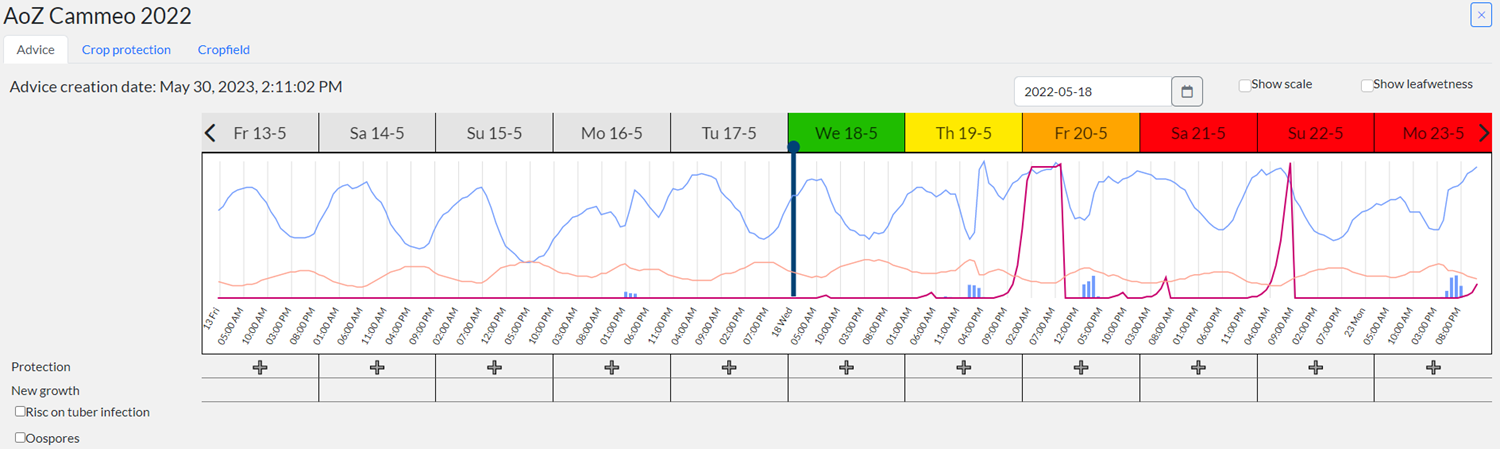Screen dimensions: 1500x449
Task: Add protection on Tu 17-5 plus icon
Action: tap(729, 367)
